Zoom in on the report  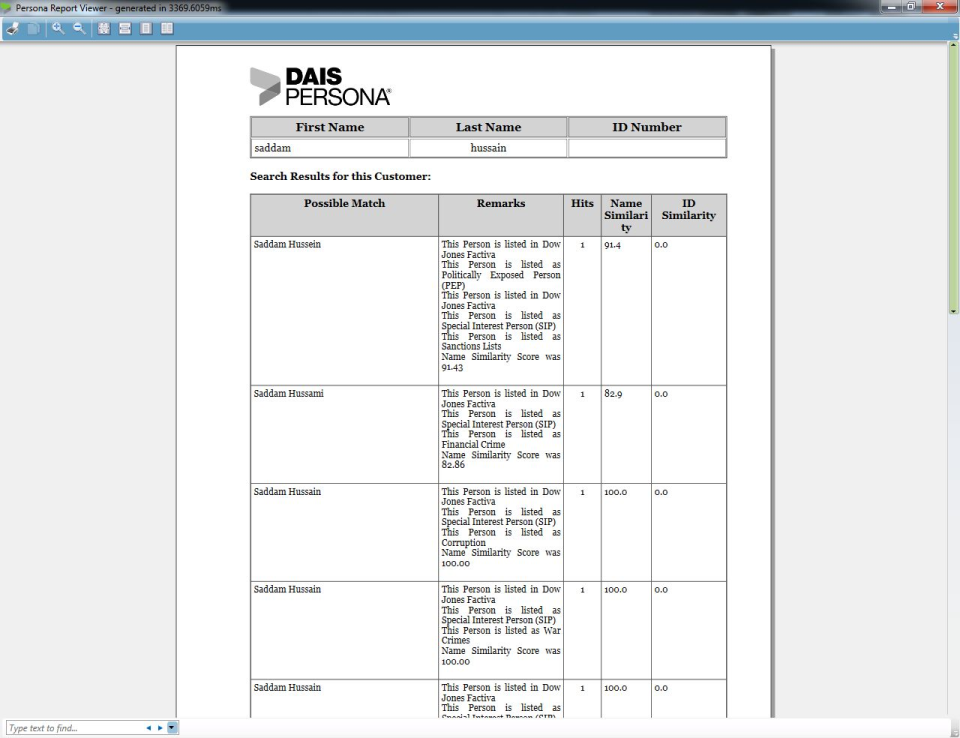pyautogui.click(x=59, y=29)
